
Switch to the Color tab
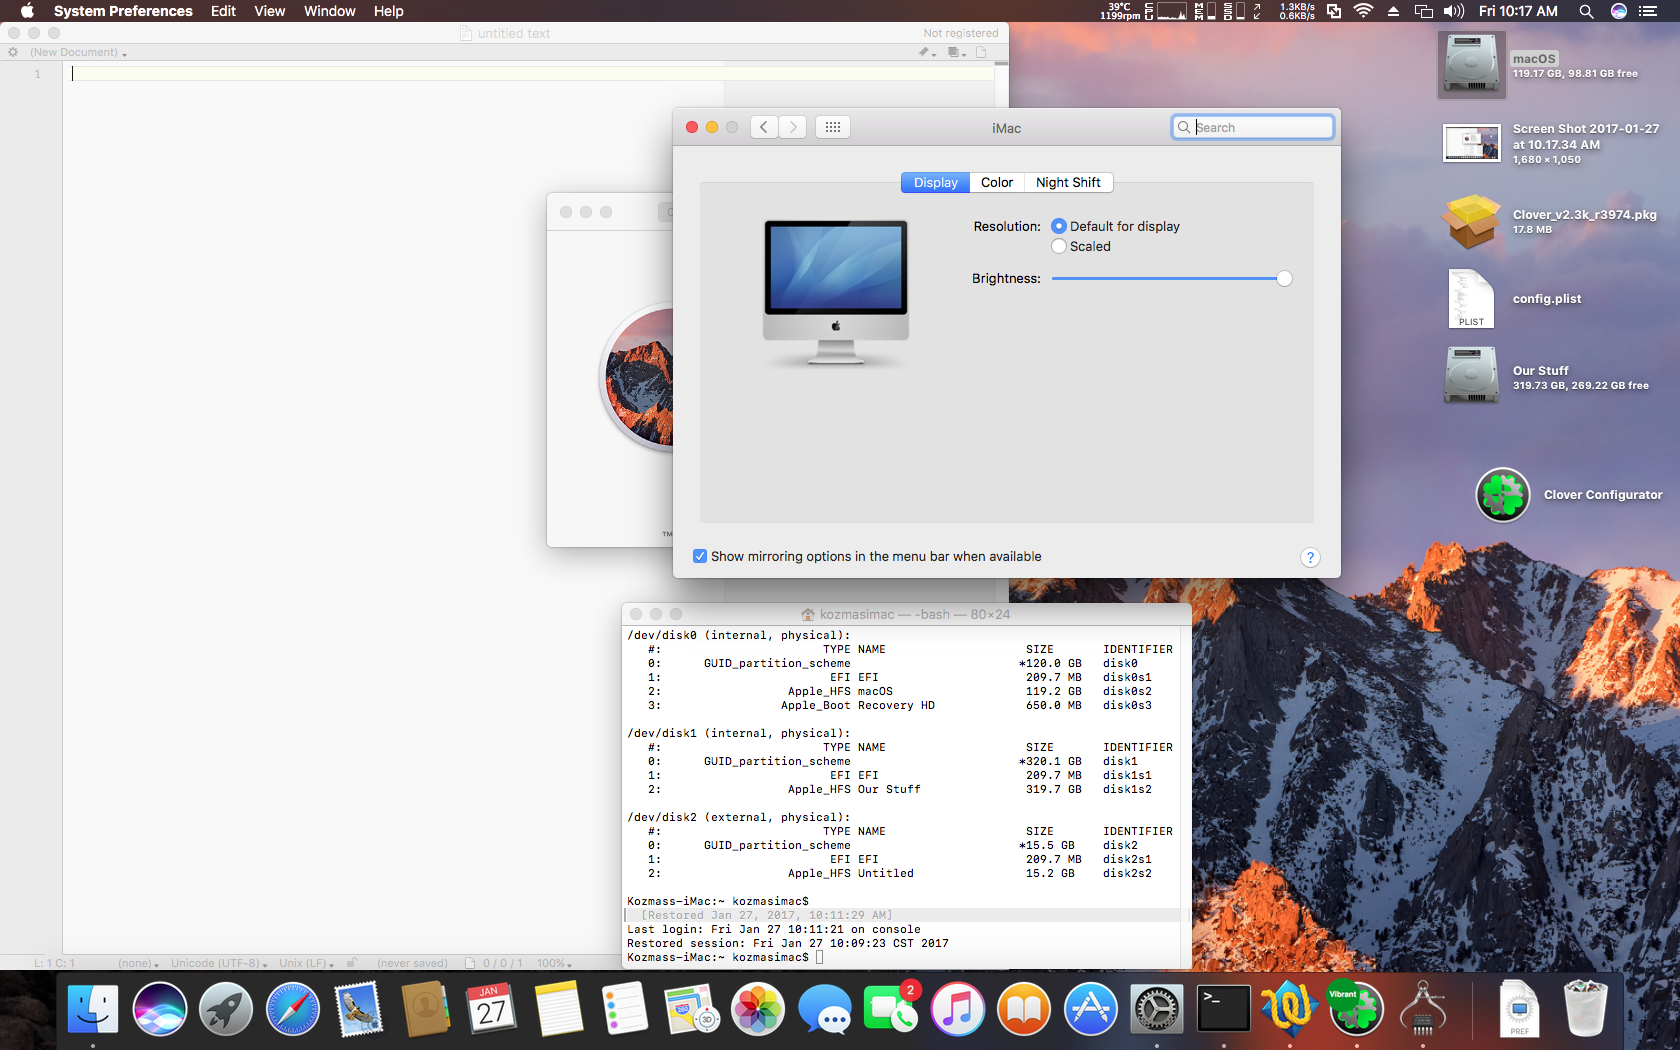tap(996, 182)
